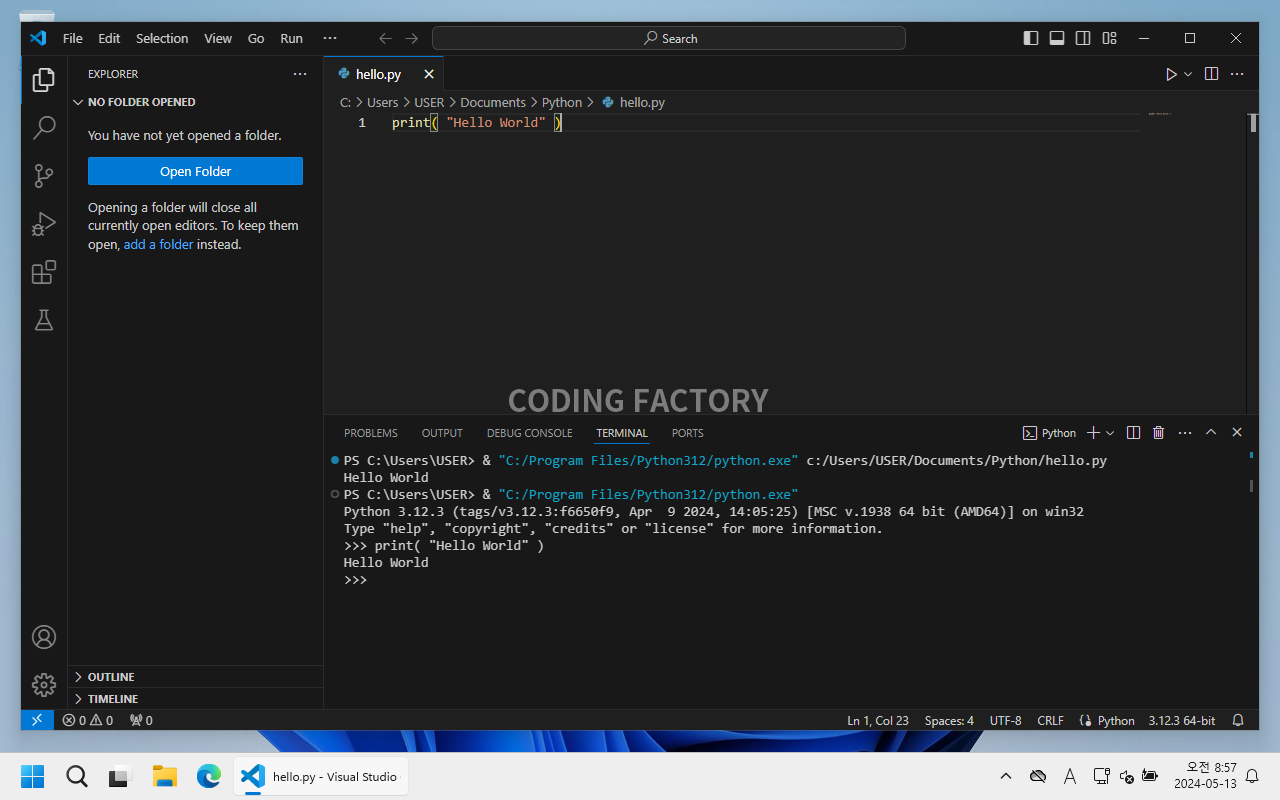The image size is (1280, 800).
Task: Click the editor vertical scrollbar slider
Action: tap(1252, 123)
